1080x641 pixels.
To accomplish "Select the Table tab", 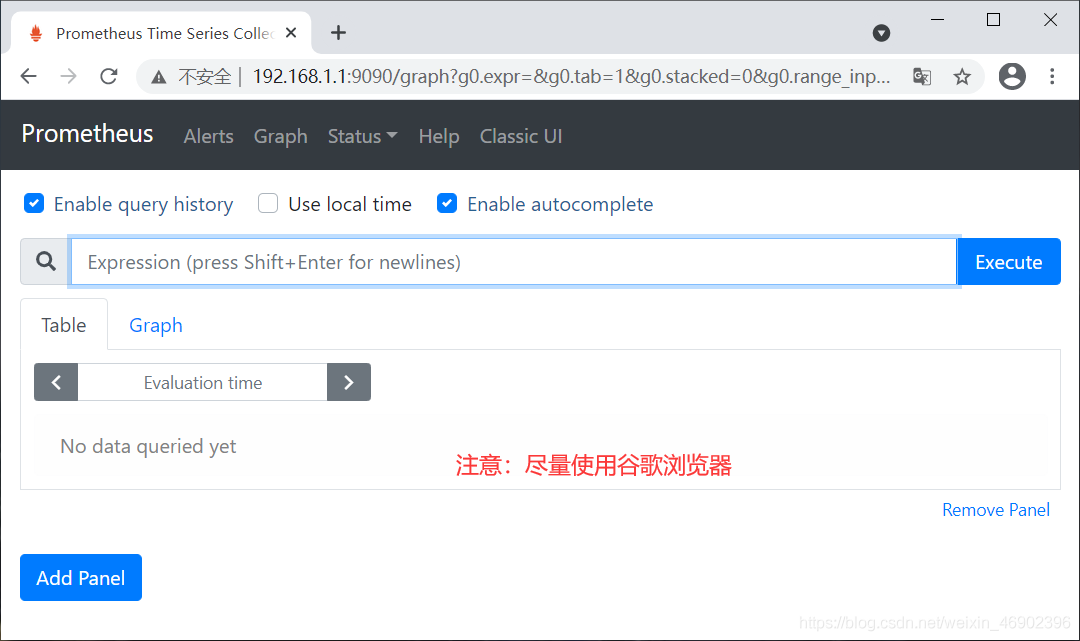I will (64, 325).
